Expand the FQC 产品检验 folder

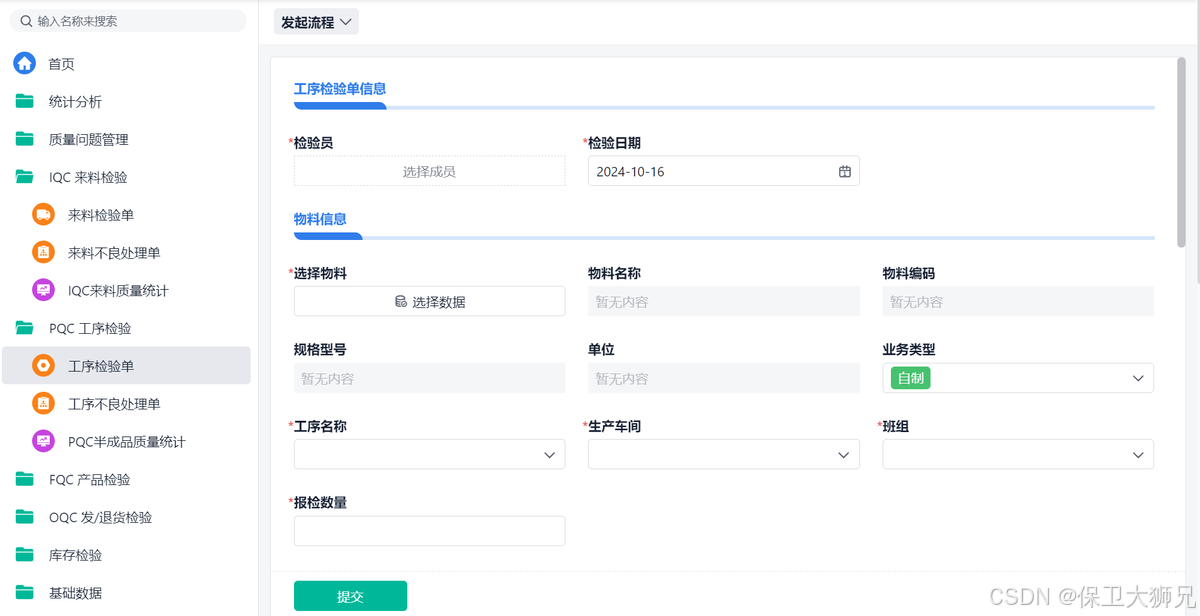coord(126,479)
